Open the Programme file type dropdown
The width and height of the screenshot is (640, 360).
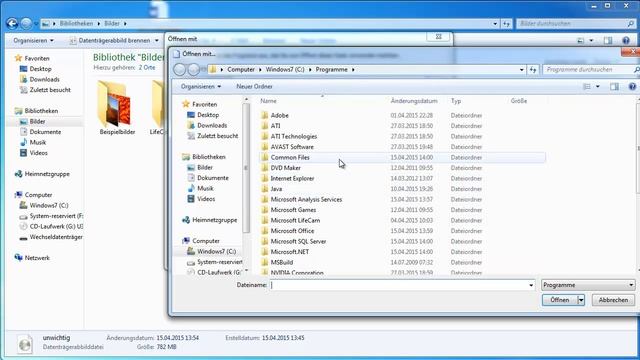point(588,285)
